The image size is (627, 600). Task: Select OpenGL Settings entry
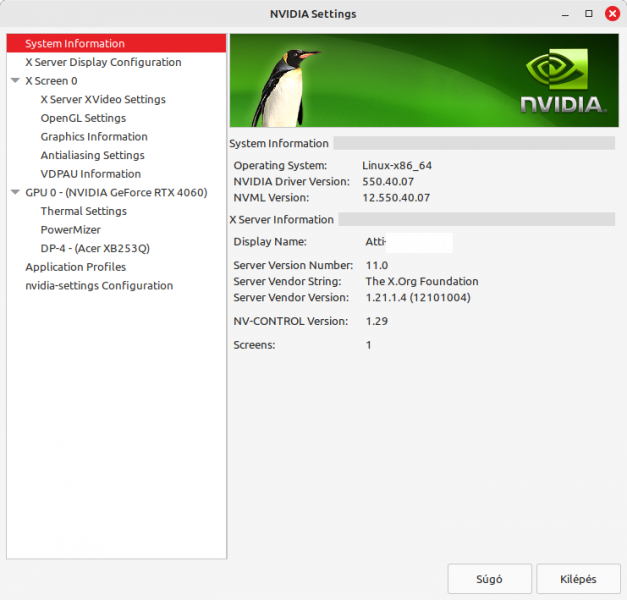coord(83,118)
